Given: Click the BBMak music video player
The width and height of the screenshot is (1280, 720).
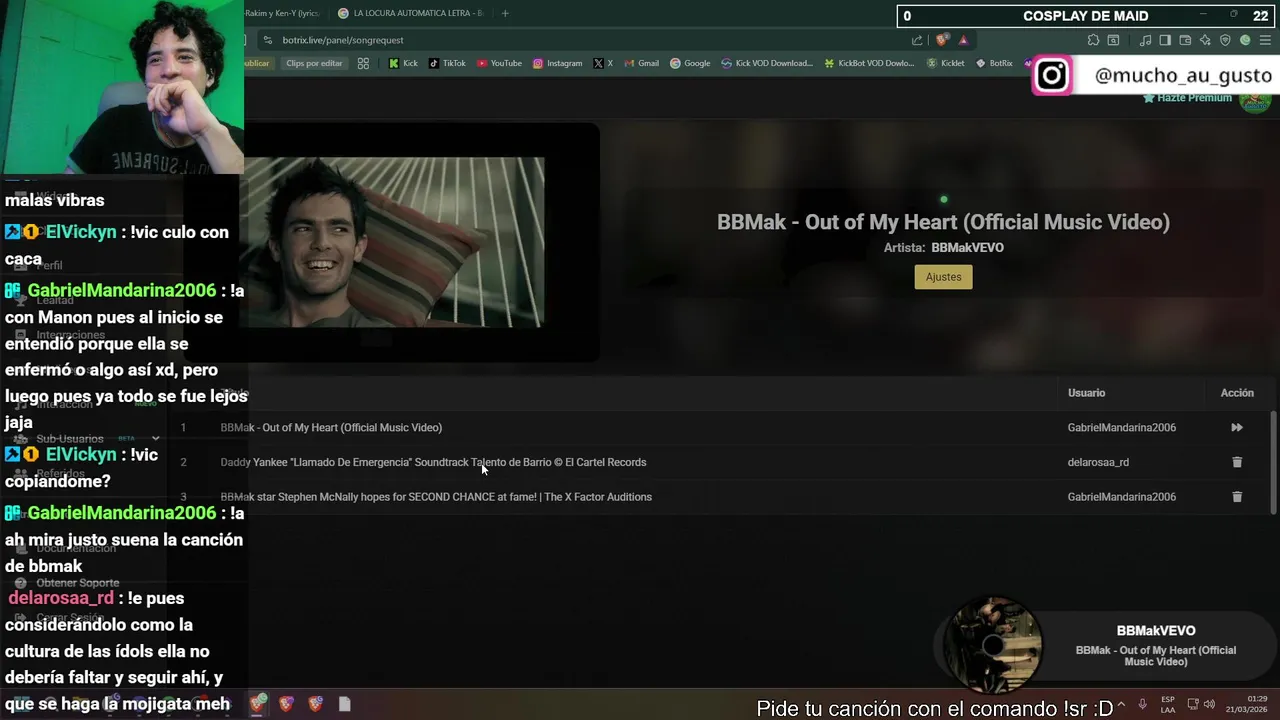Looking at the screenshot, I should 392,242.
